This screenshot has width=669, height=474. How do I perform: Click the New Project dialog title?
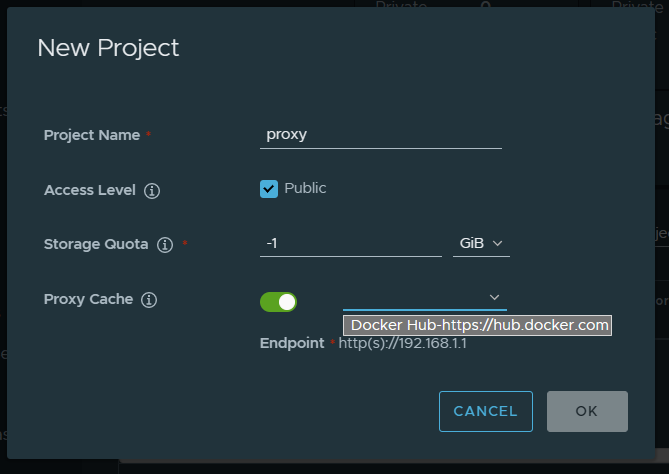(108, 47)
